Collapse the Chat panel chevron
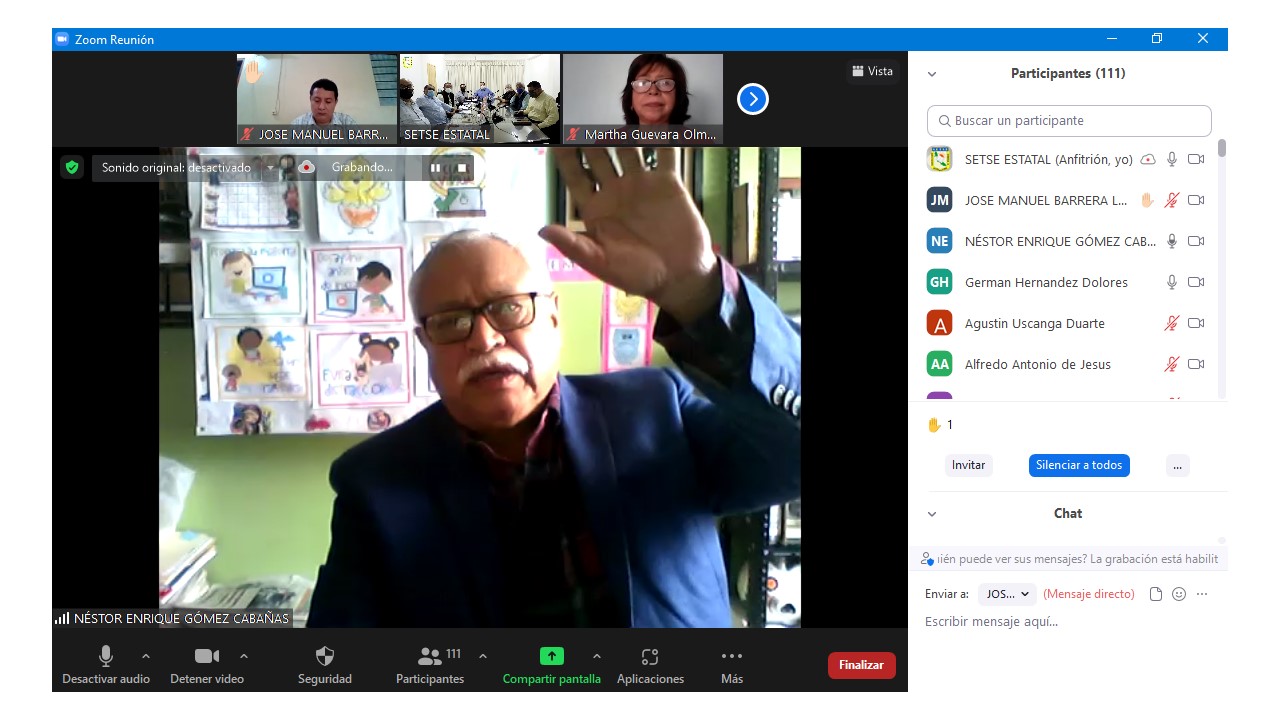Screen dimensions: 1280x720 tap(932, 514)
